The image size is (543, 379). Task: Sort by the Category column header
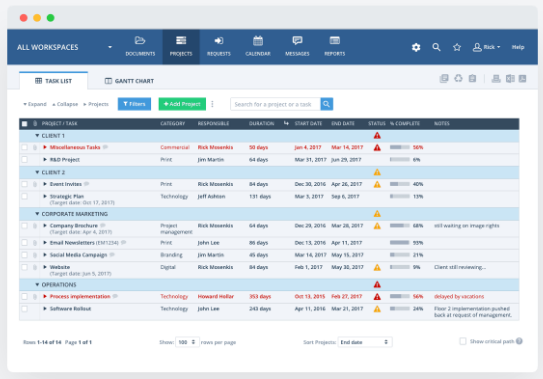click(x=172, y=124)
